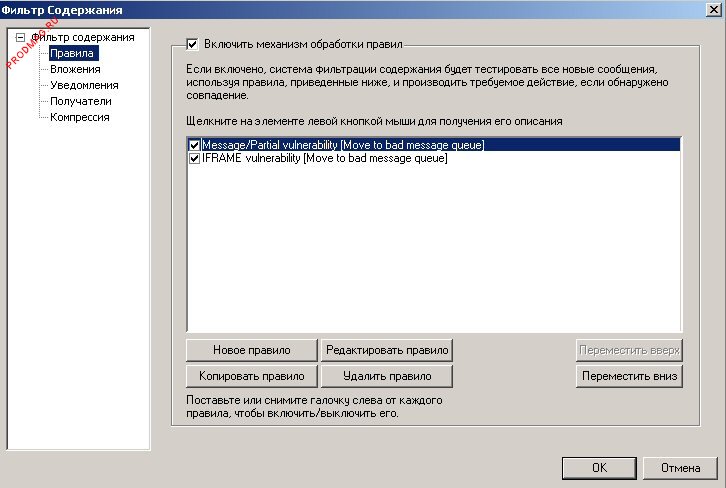Close the Фильтр Содержания window

(710, 9)
